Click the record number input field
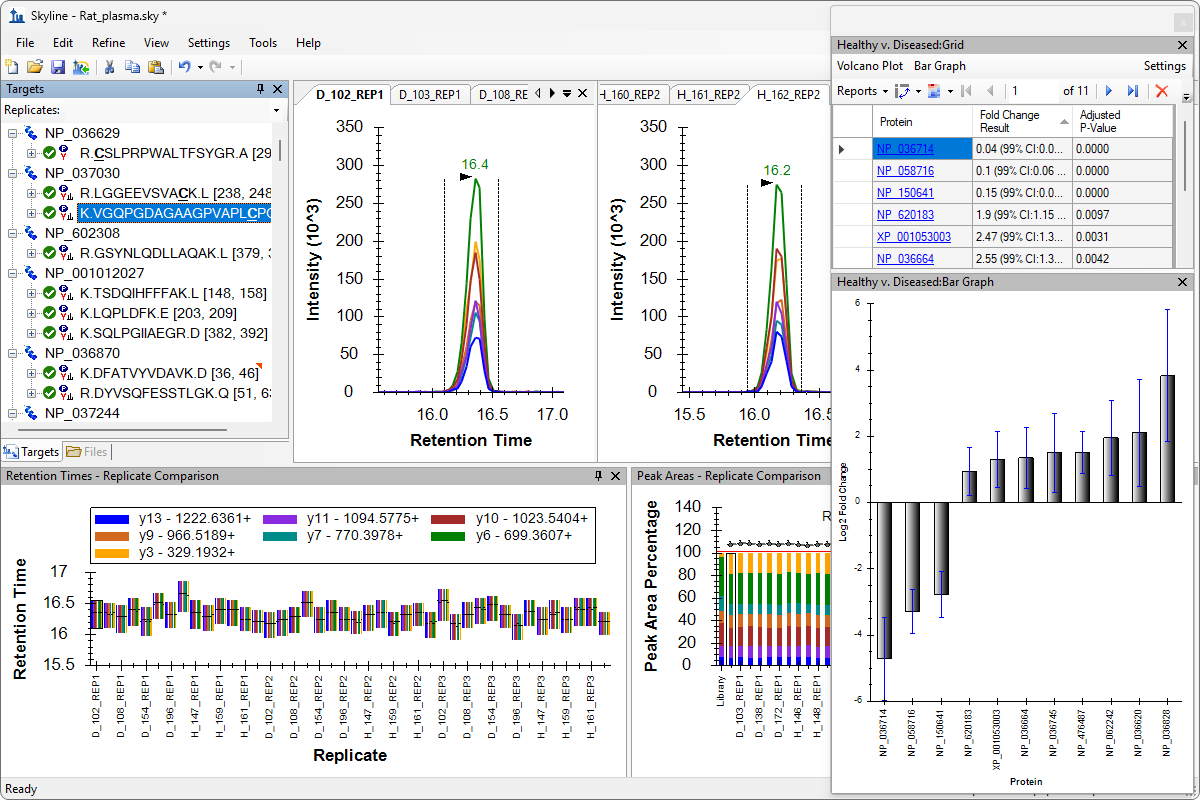Image resolution: width=1200 pixels, height=800 pixels. click(1030, 91)
